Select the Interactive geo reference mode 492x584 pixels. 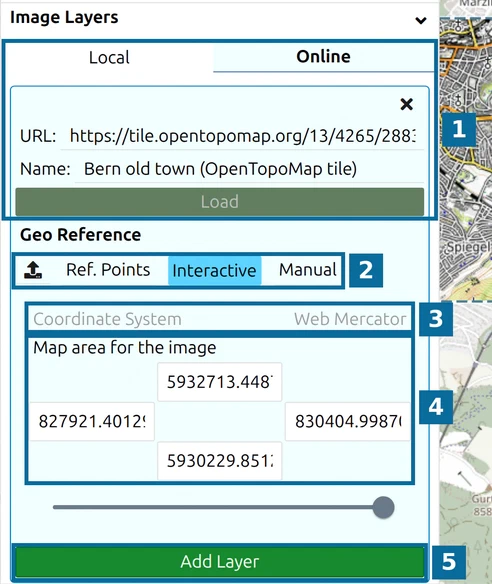(215, 270)
